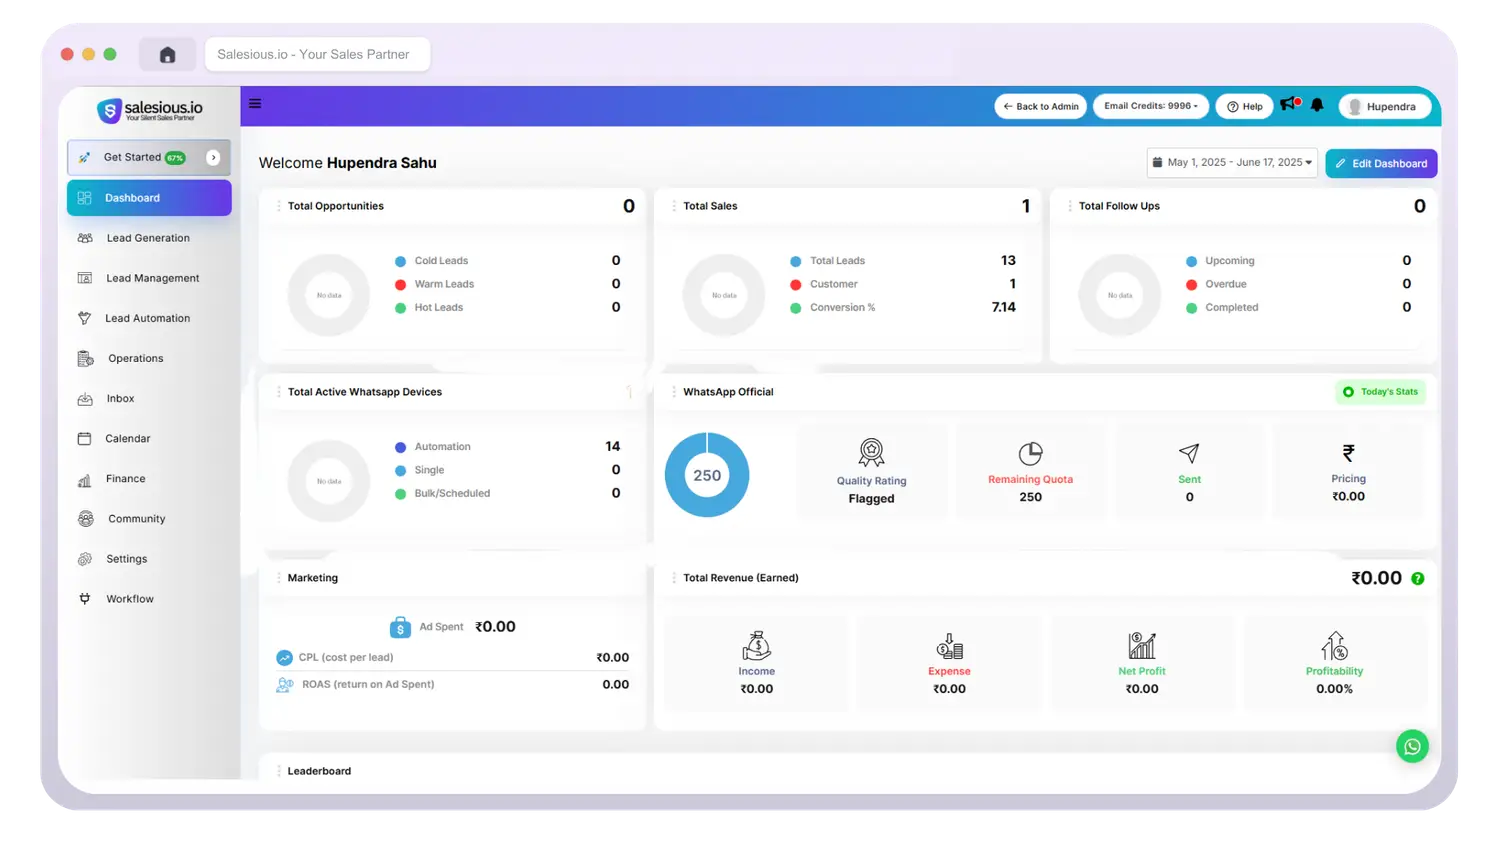The height and width of the screenshot is (844, 1500).
Task: Expand the Get Started arrow chevron
Action: 213,158
